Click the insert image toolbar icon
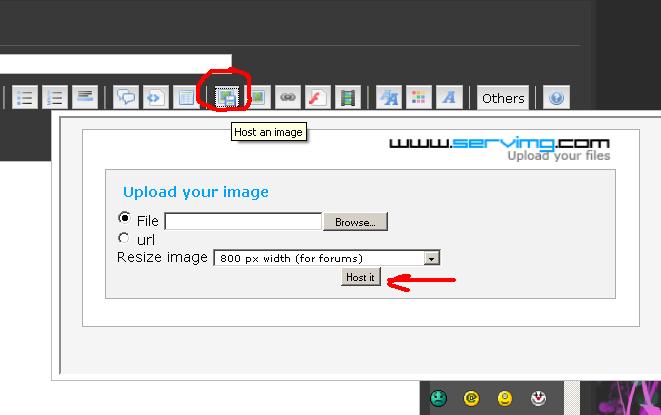This screenshot has height=415, width=661. coord(258,97)
